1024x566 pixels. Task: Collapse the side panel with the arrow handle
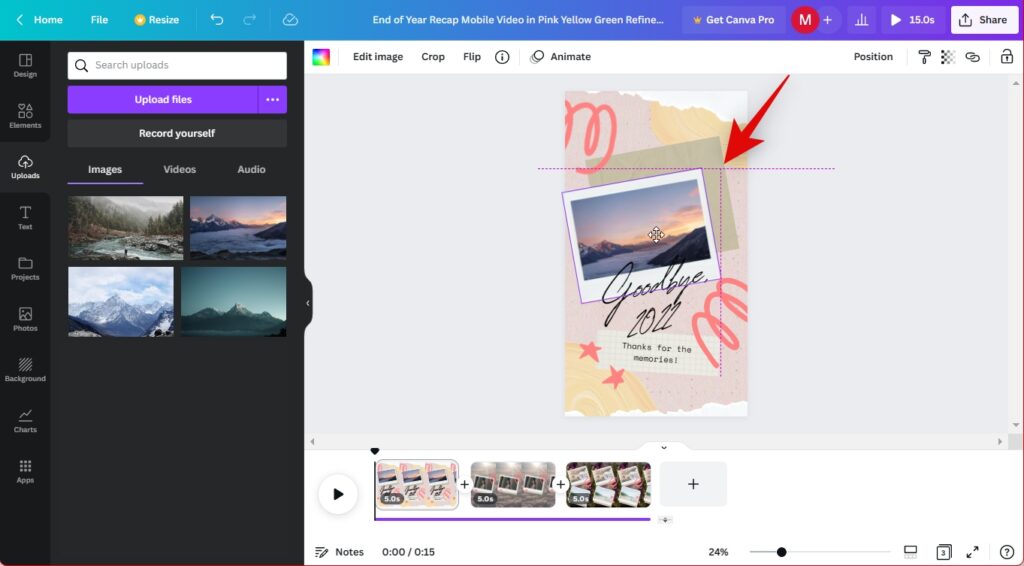pyautogui.click(x=308, y=303)
